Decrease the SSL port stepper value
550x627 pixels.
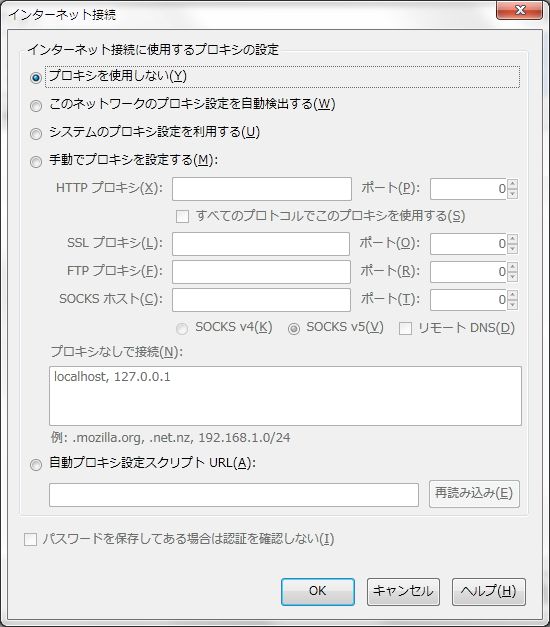tap(512, 249)
